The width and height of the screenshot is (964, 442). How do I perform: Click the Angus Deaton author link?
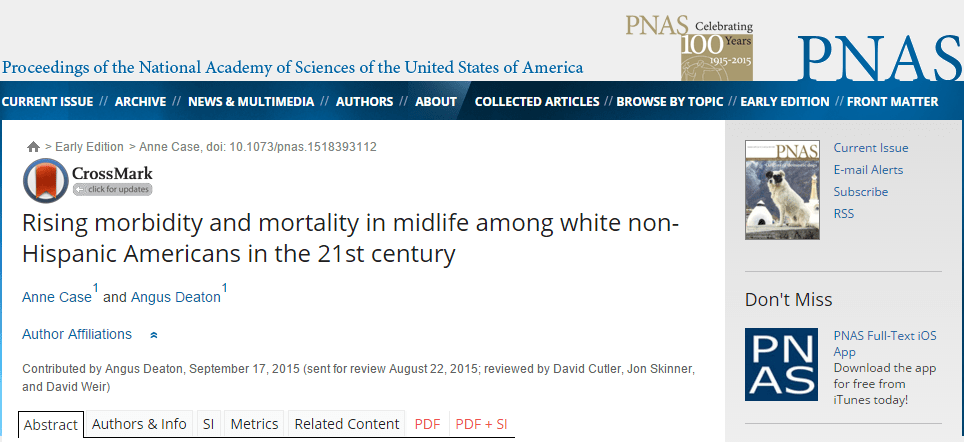(176, 298)
